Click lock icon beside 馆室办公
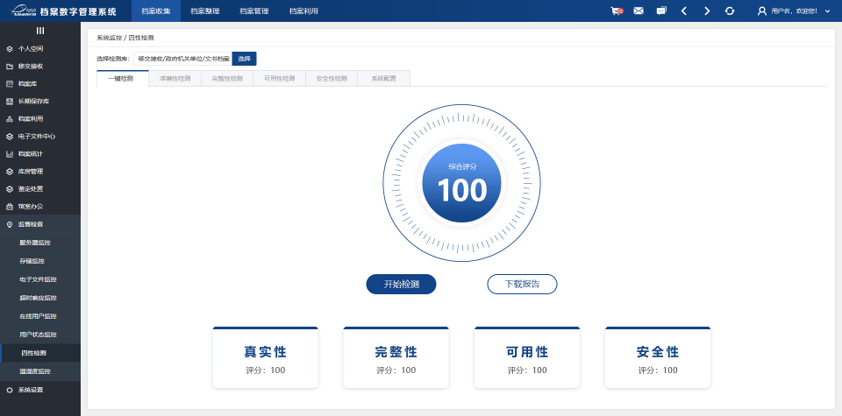 9,207
